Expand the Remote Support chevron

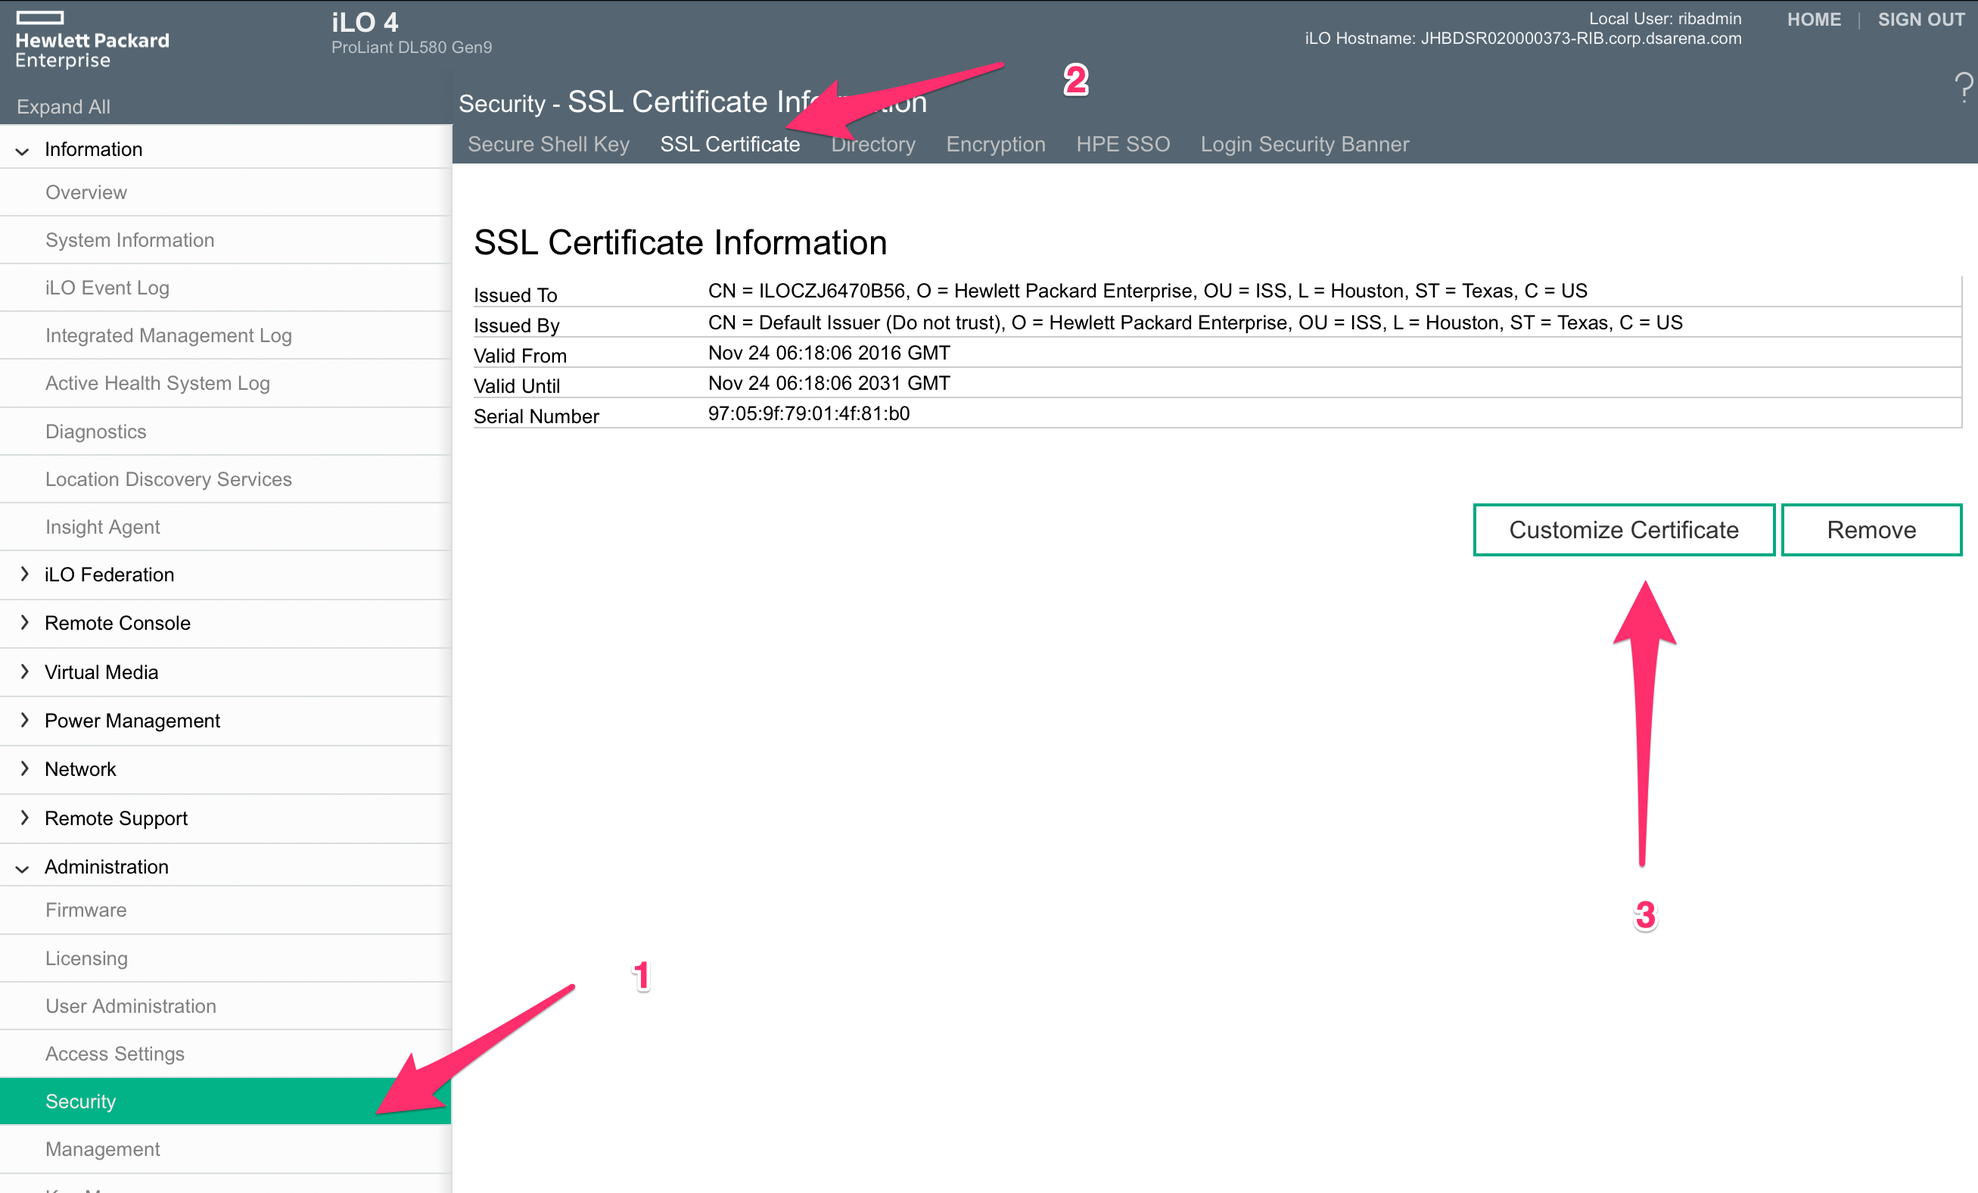click(23, 817)
